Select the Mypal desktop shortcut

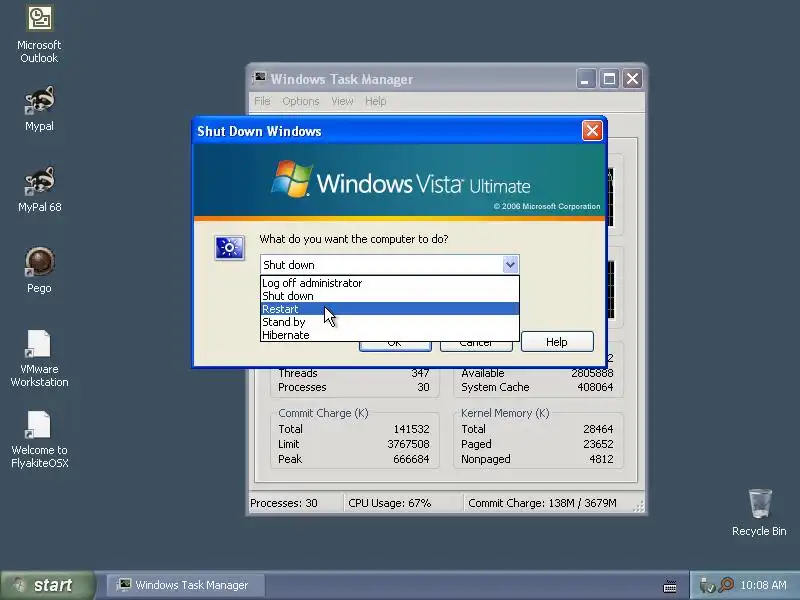click(39, 109)
